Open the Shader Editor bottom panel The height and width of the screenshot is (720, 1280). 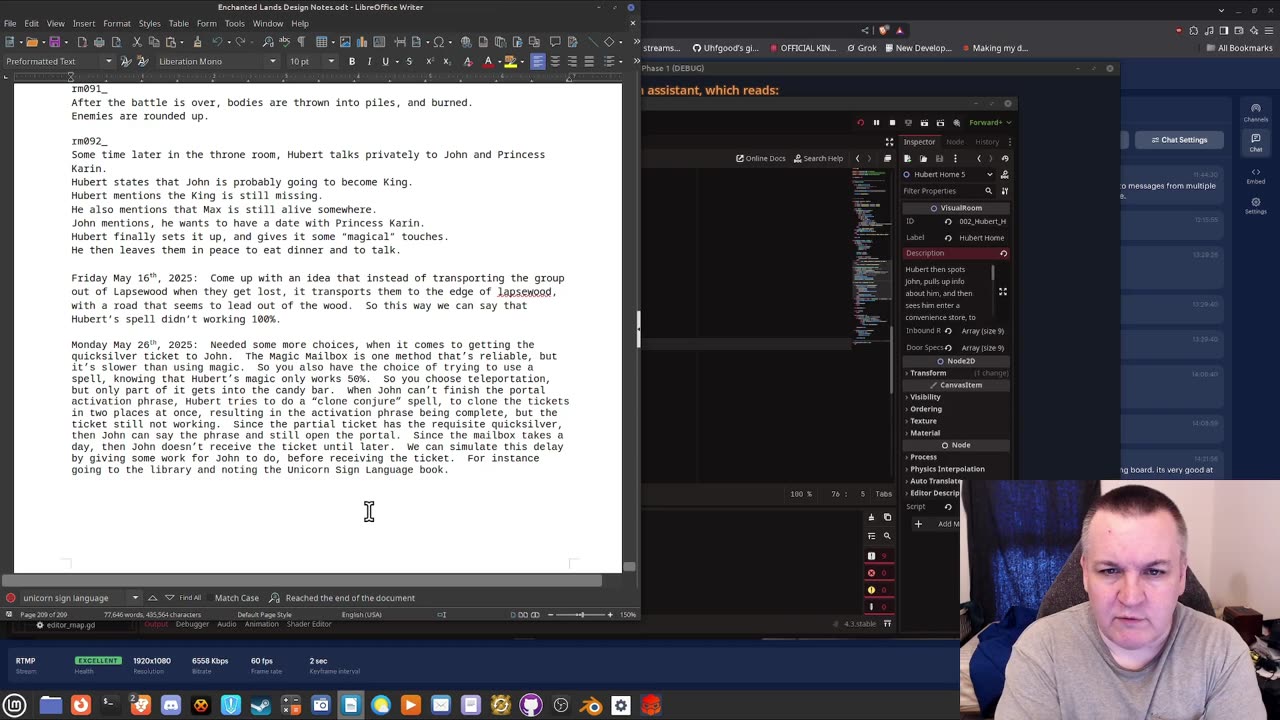coord(310,624)
